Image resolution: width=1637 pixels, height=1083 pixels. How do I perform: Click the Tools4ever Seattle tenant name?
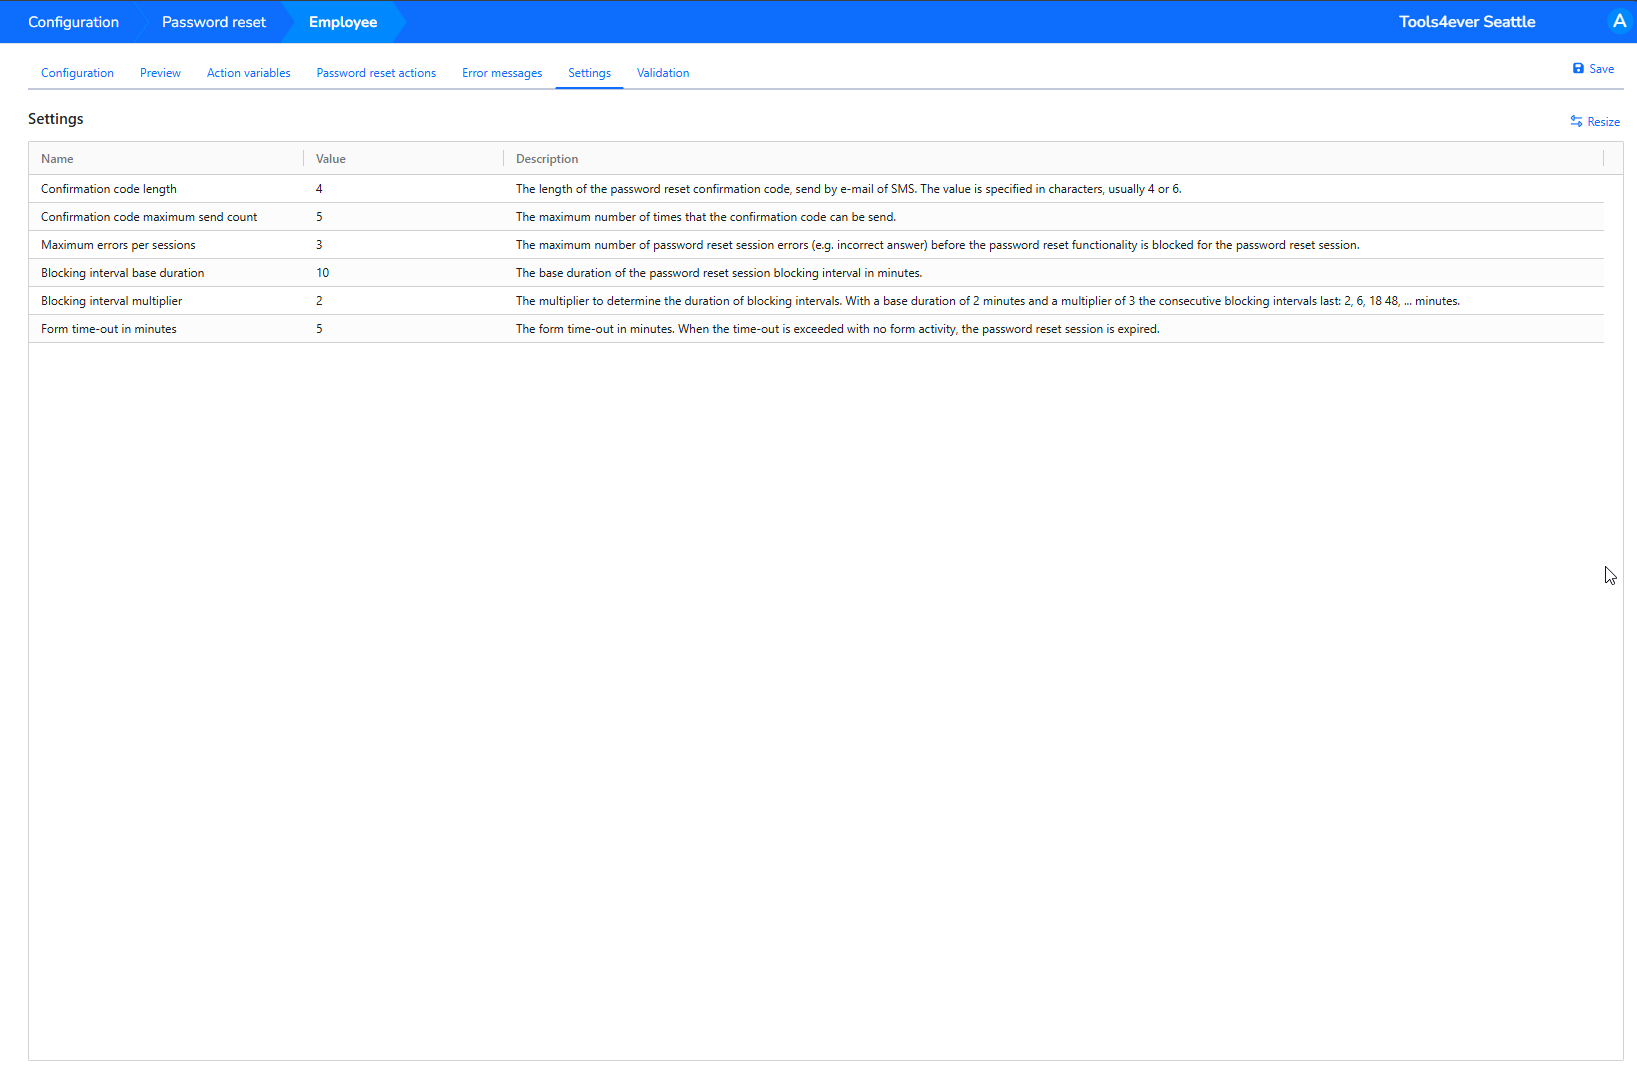point(1467,22)
